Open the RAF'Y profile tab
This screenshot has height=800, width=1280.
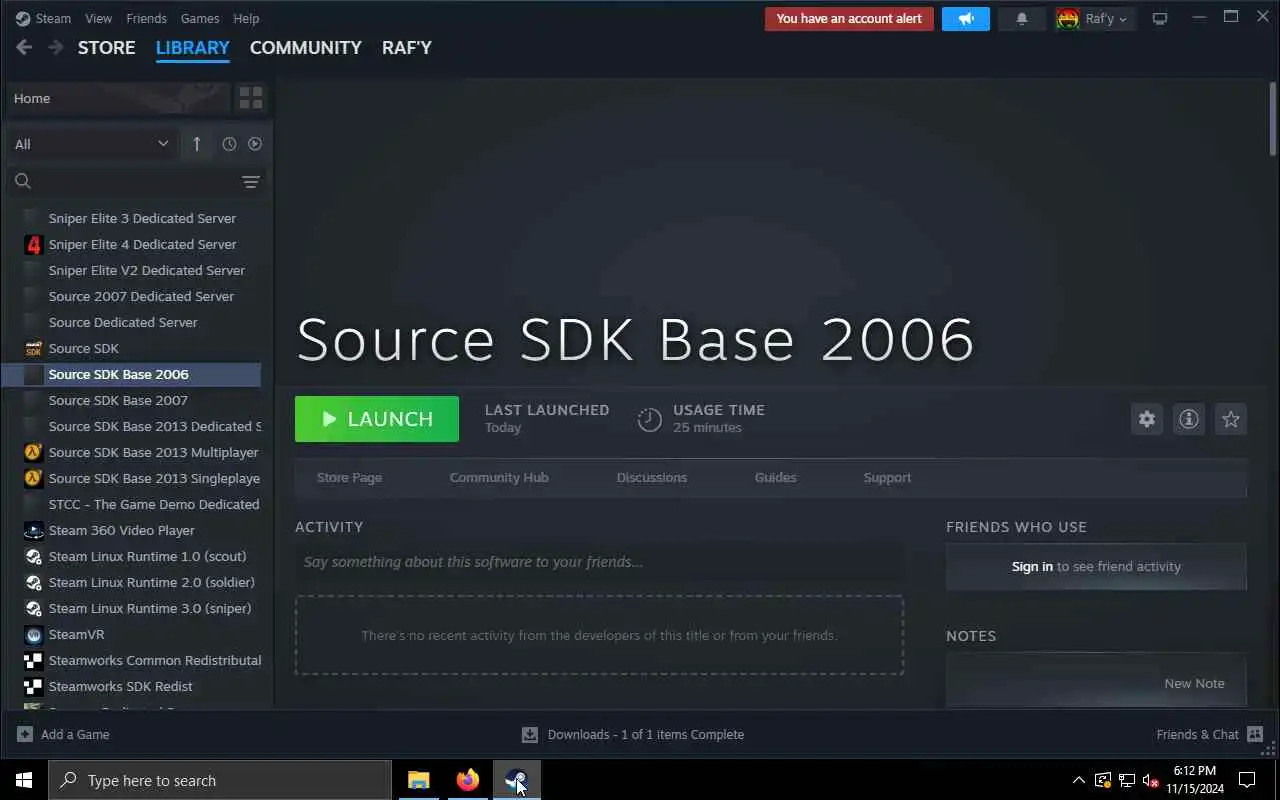point(407,47)
